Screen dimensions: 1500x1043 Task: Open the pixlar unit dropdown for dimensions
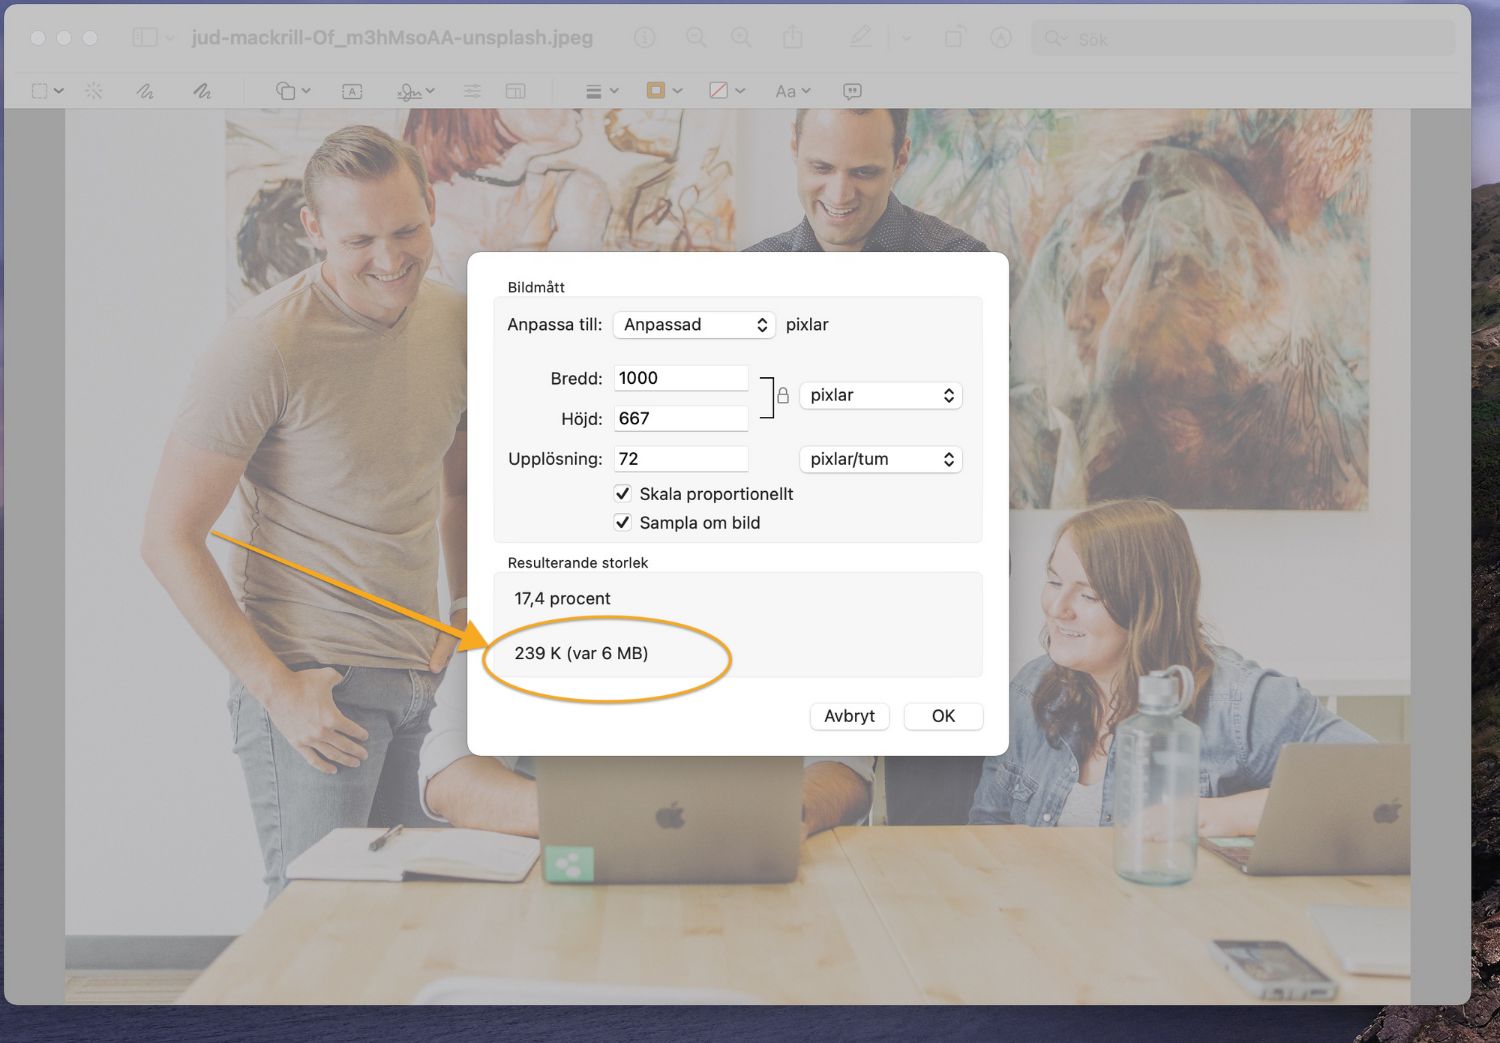(880, 396)
